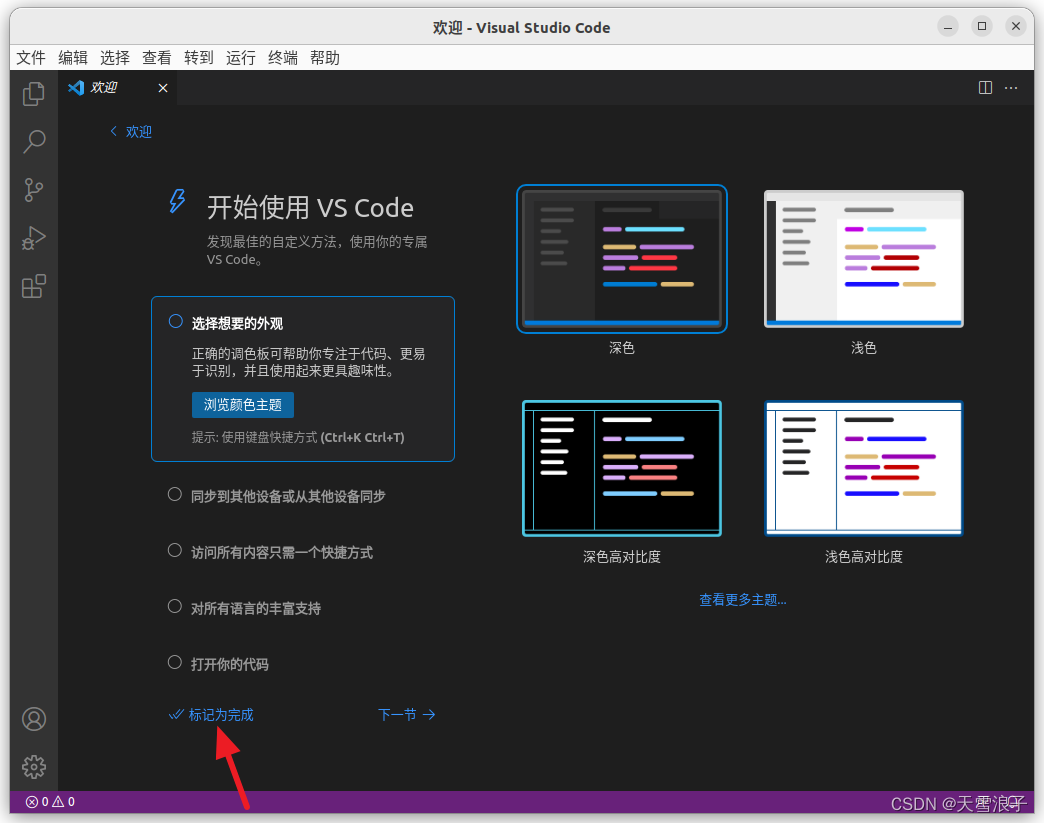Image resolution: width=1044 pixels, height=823 pixels.
Task: Expand the 打开你的代码 step
Action: click(x=229, y=664)
